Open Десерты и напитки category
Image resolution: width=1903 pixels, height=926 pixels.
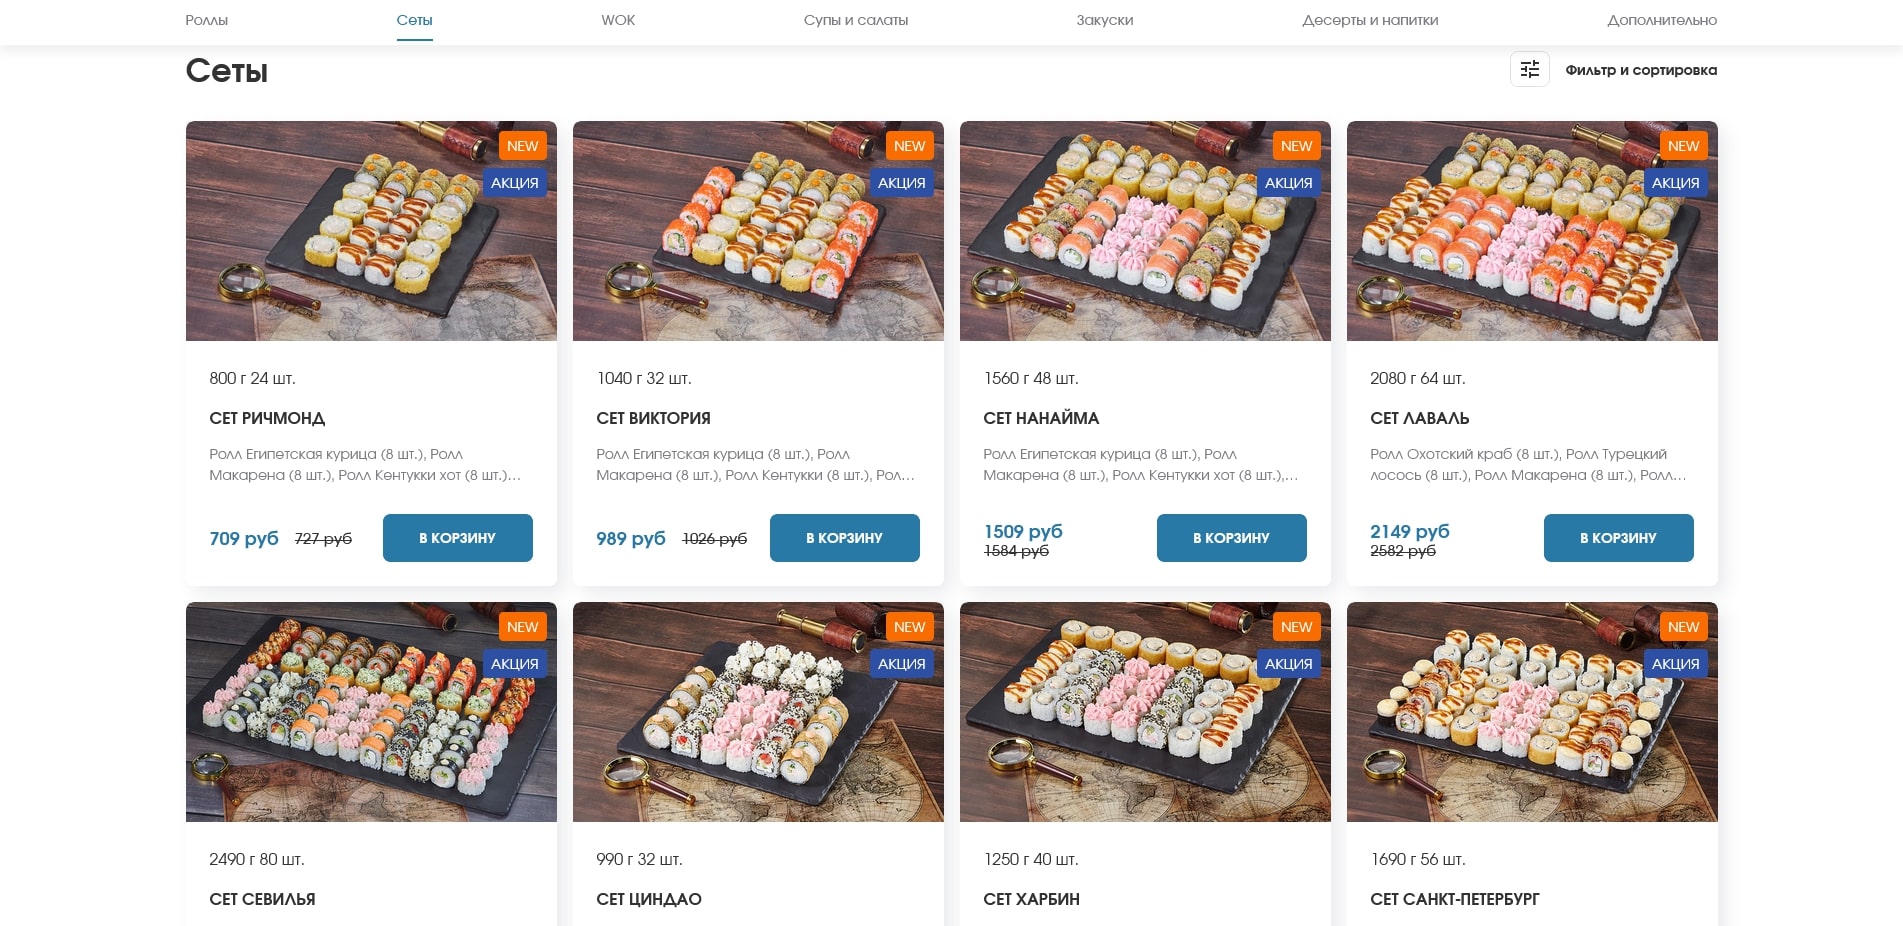coord(1370,20)
